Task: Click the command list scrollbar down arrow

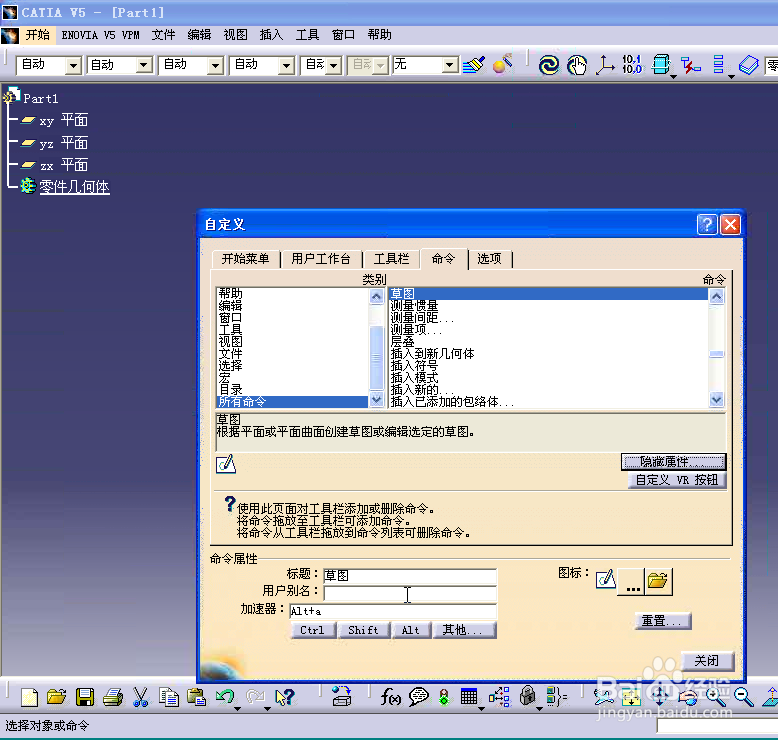Action: pos(716,399)
